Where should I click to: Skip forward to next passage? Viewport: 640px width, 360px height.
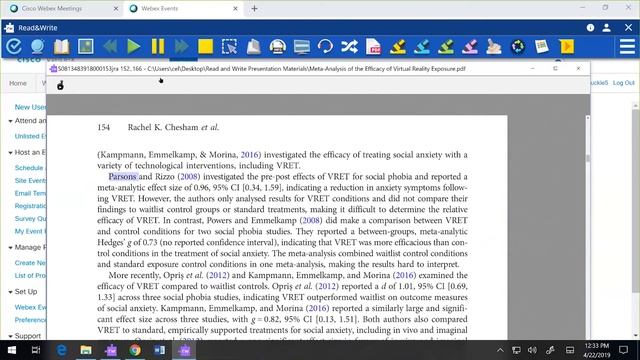point(181,47)
